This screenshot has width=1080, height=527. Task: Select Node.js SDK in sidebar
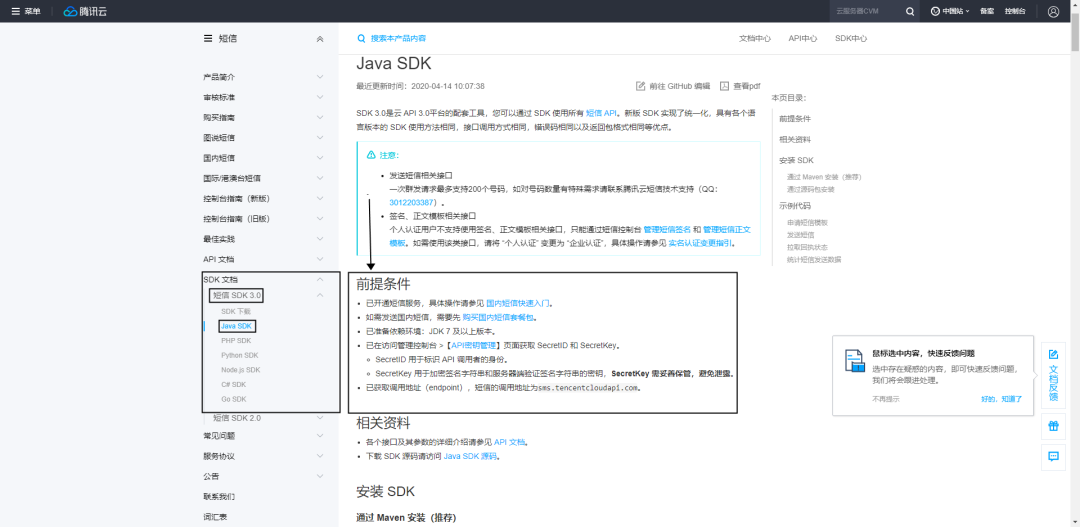pyautogui.click(x=240, y=370)
